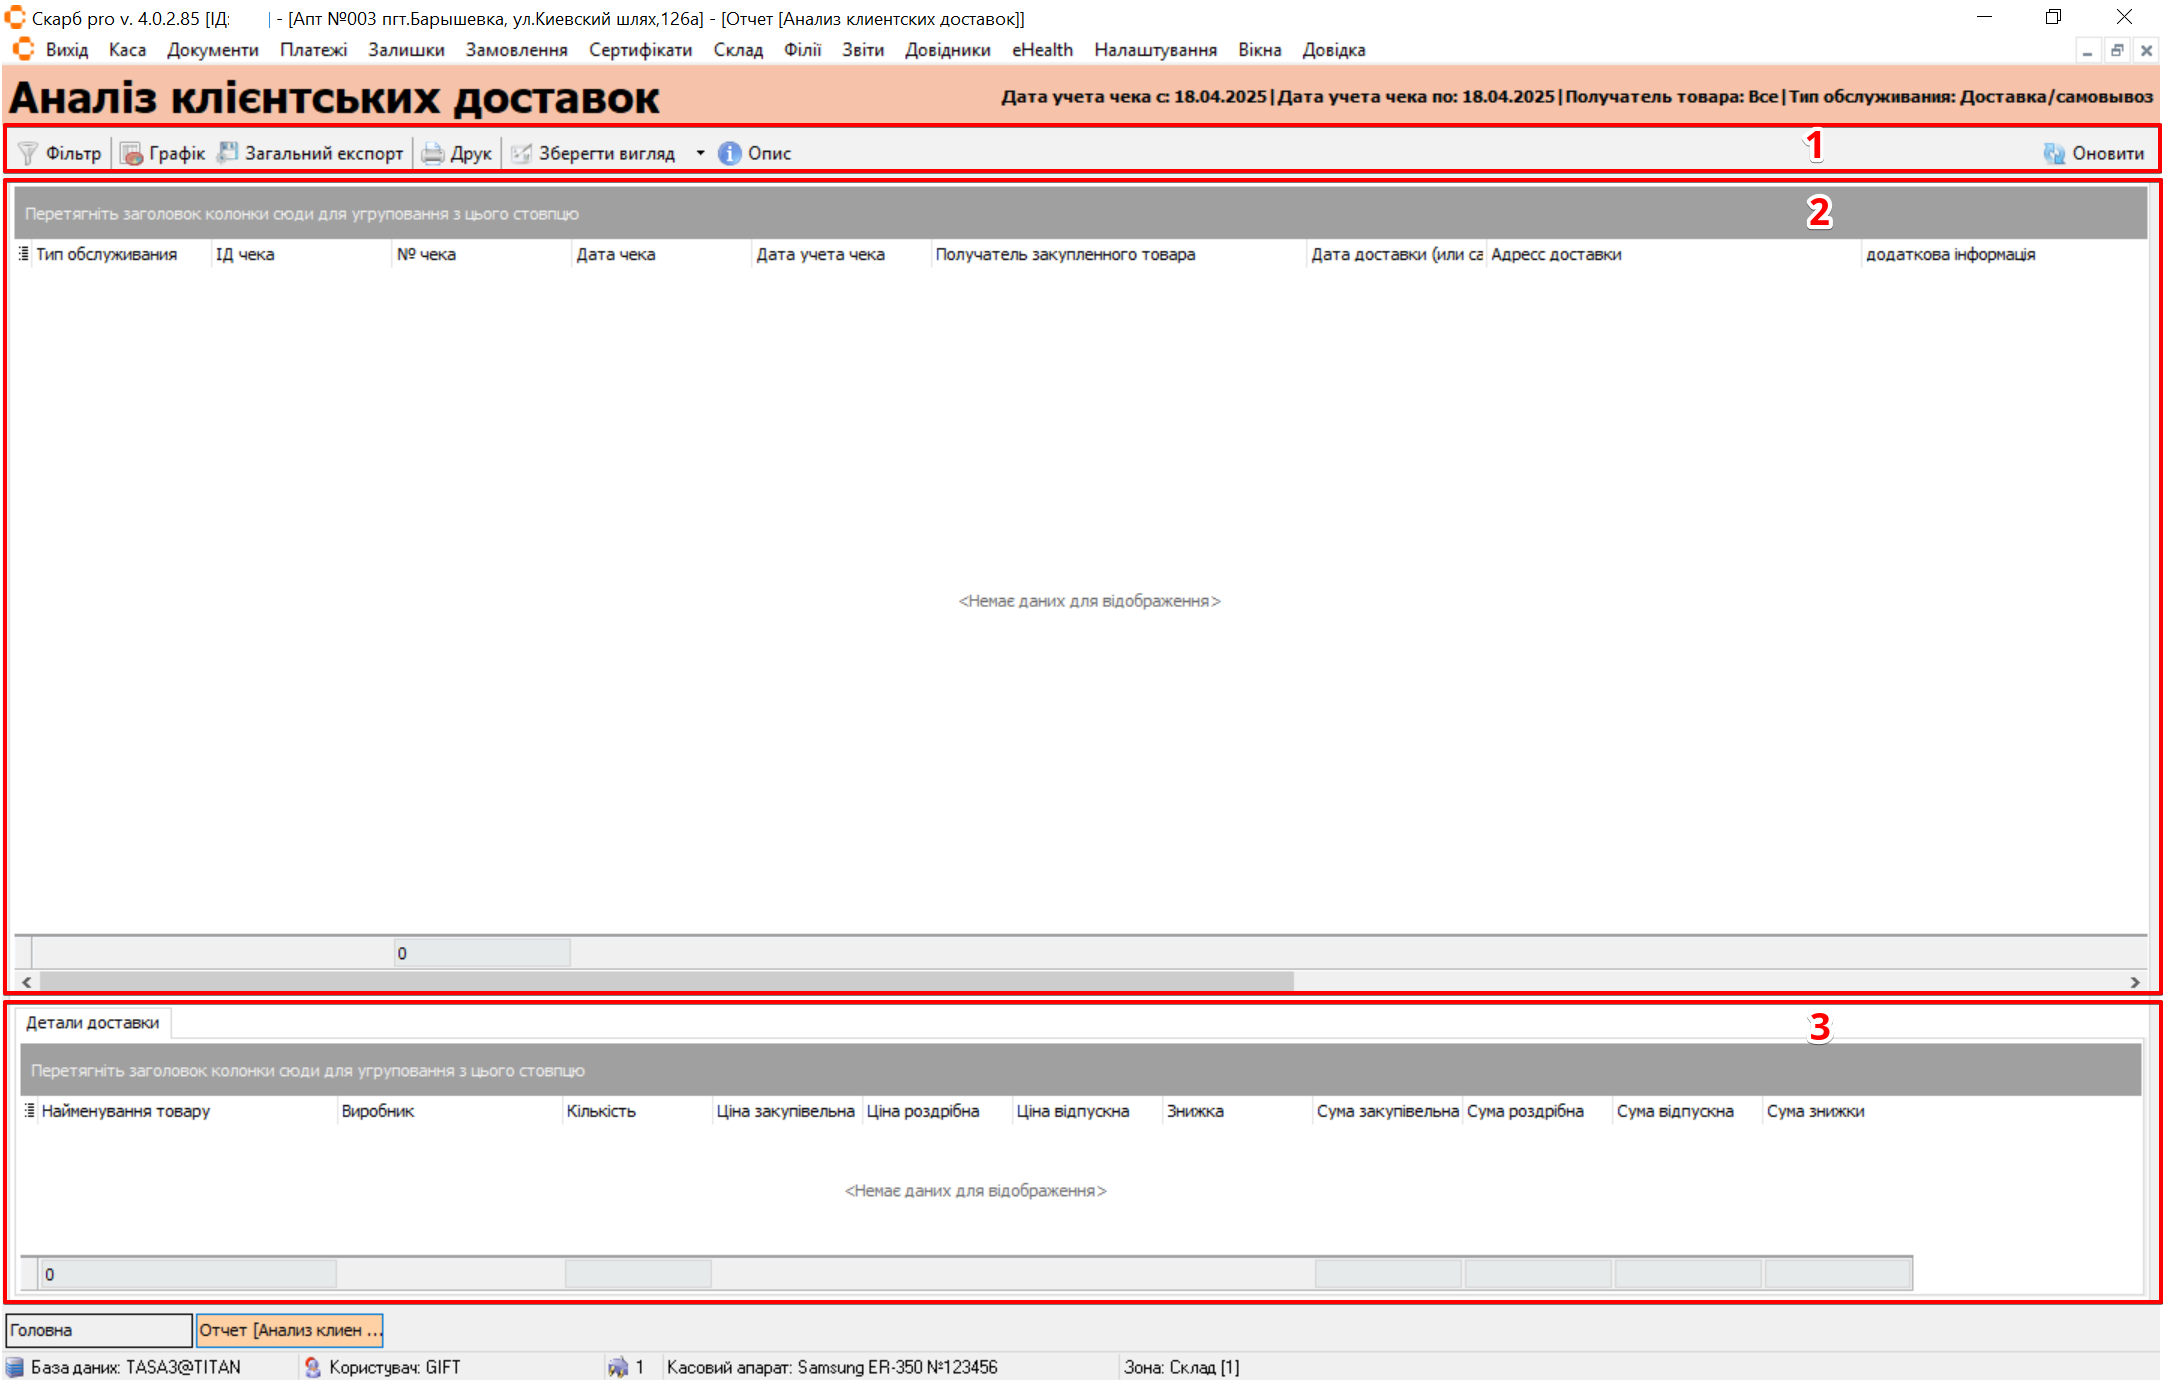Click the Фільтр funnel icon
The height and width of the screenshot is (1380, 2168).
(x=28, y=153)
